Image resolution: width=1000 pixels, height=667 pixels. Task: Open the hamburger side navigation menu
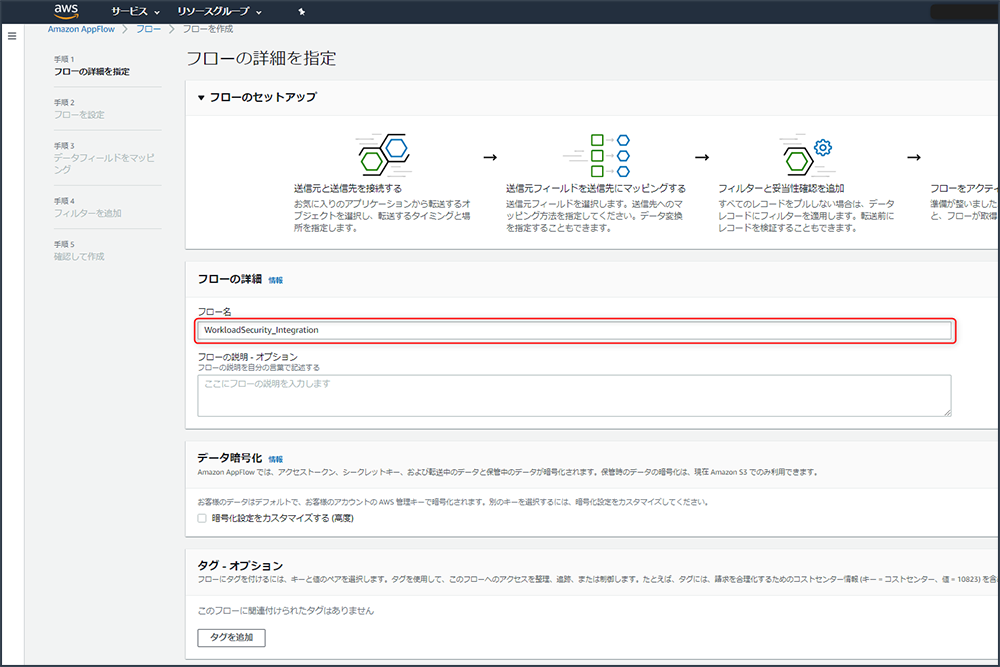click(x=12, y=36)
